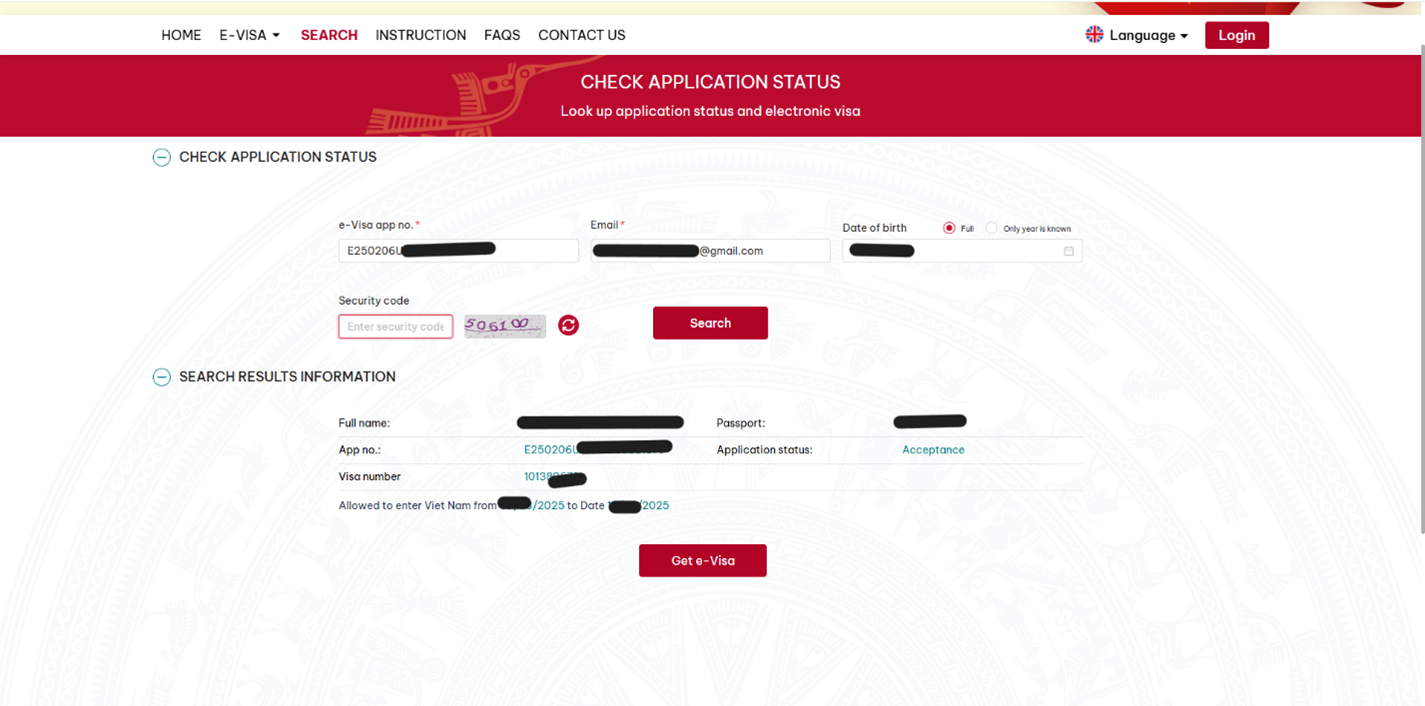Viewport: 1425px width, 706px height.
Task: Open the CONTACT US page
Action: [x=581, y=35]
